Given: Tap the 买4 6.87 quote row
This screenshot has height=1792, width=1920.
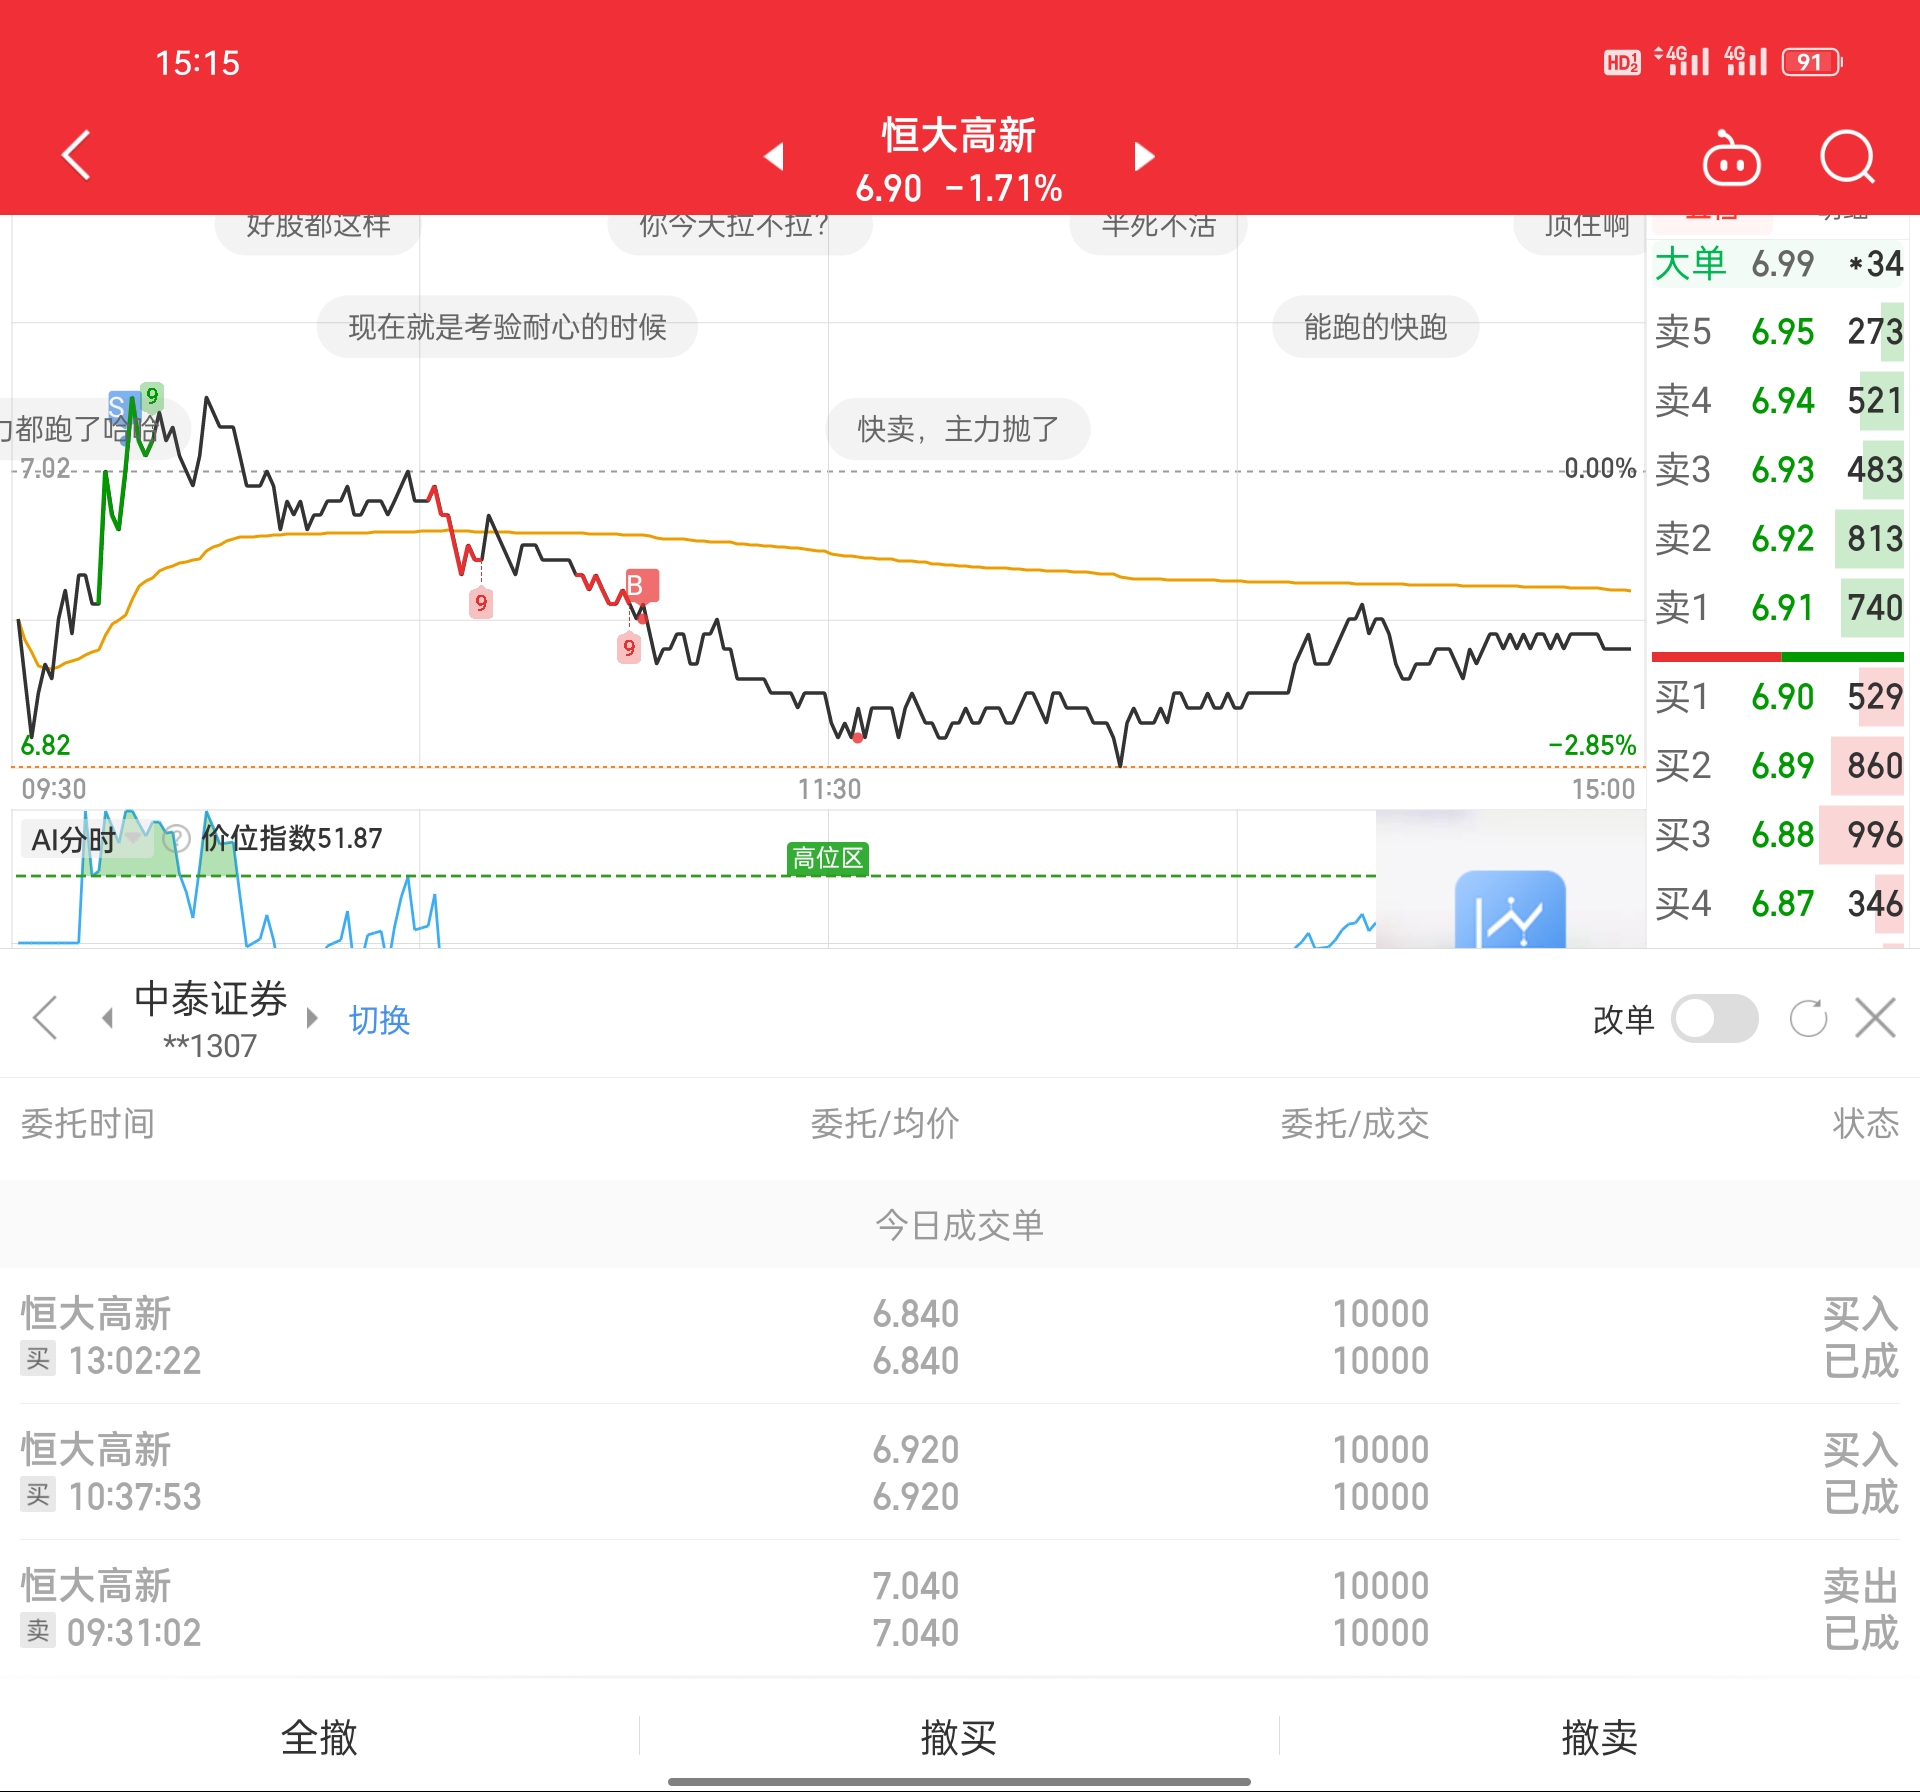Looking at the screenshot, I should pyautogui.click(x=1778, y=903).
